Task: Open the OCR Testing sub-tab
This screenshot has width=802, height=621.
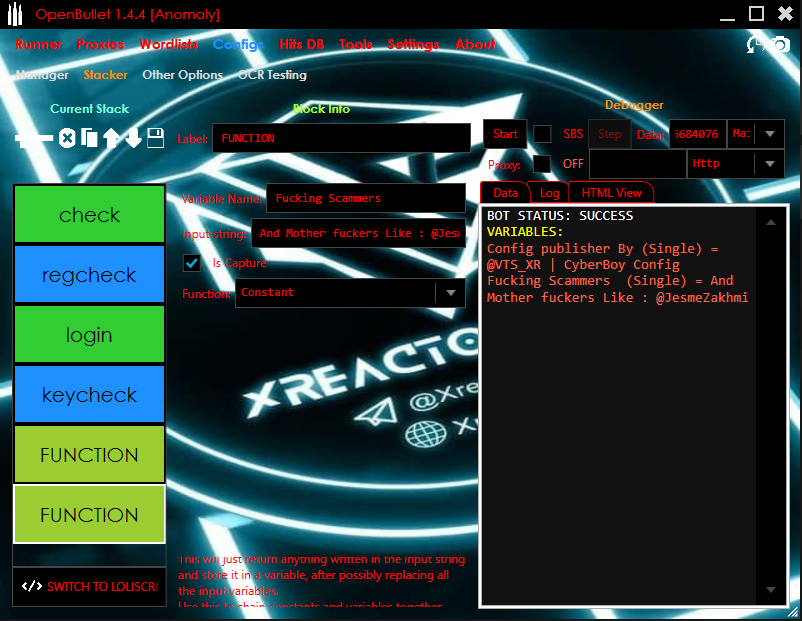Action: (x=272, y=75)
